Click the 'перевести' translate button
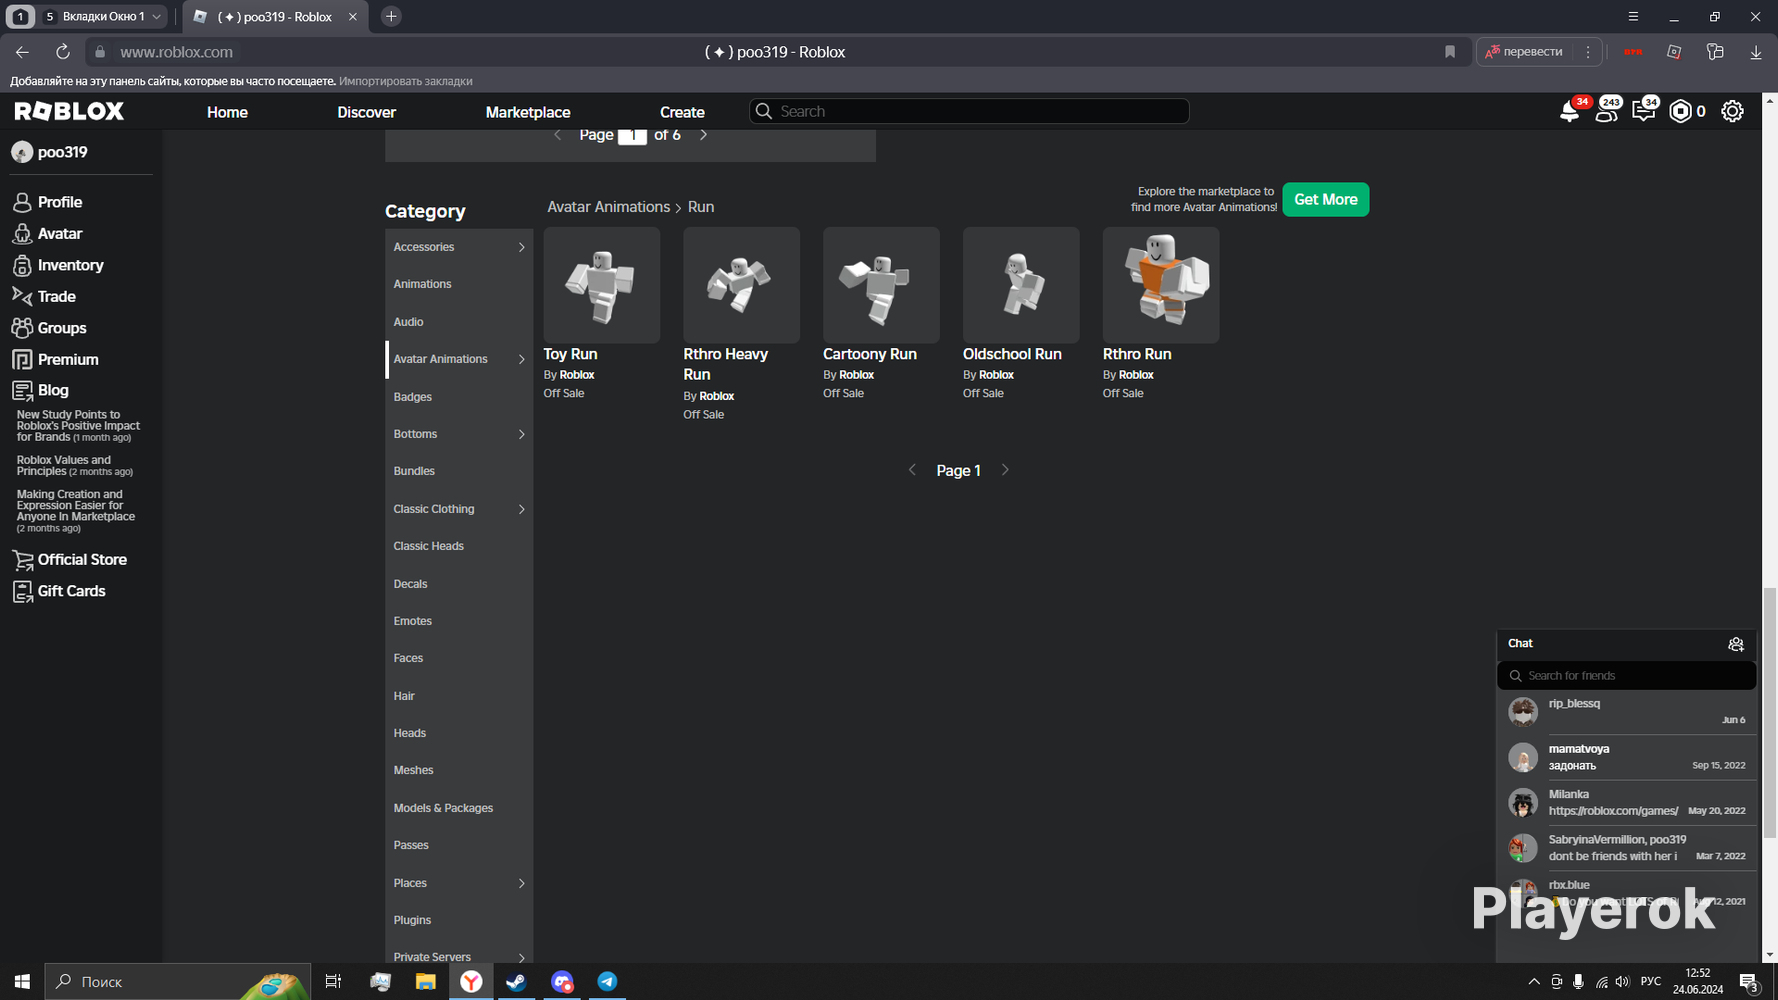1778x1000 pixels. (x=1524, y=52)
